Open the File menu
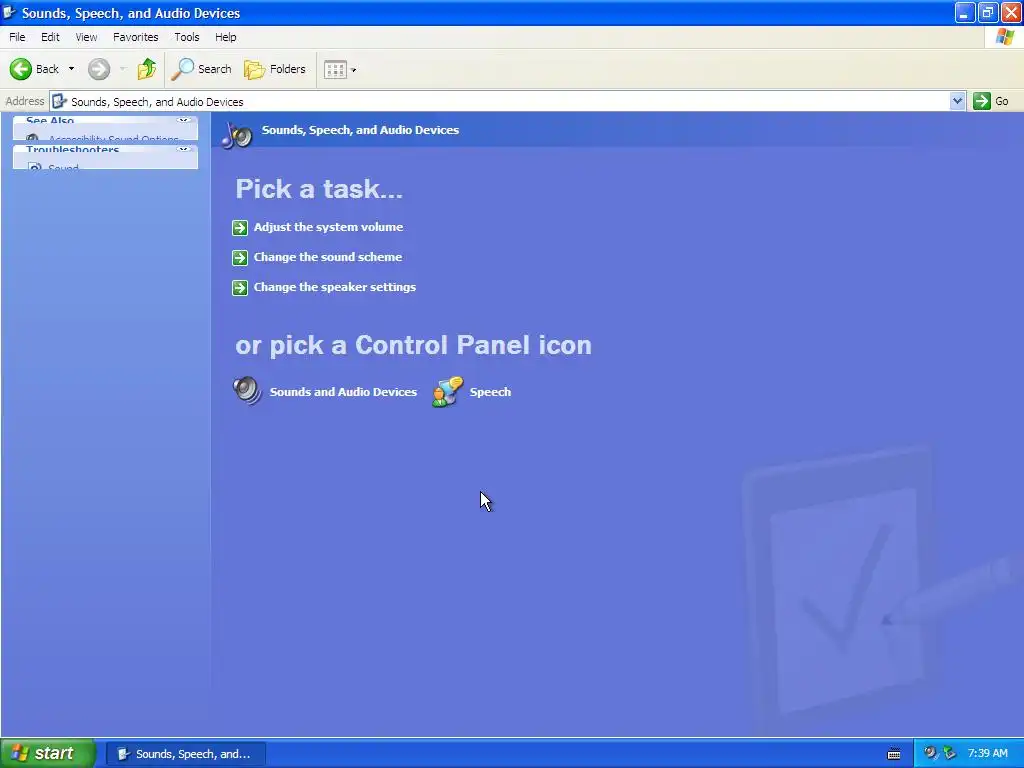Screen dimensions: 1024x768 17,37
